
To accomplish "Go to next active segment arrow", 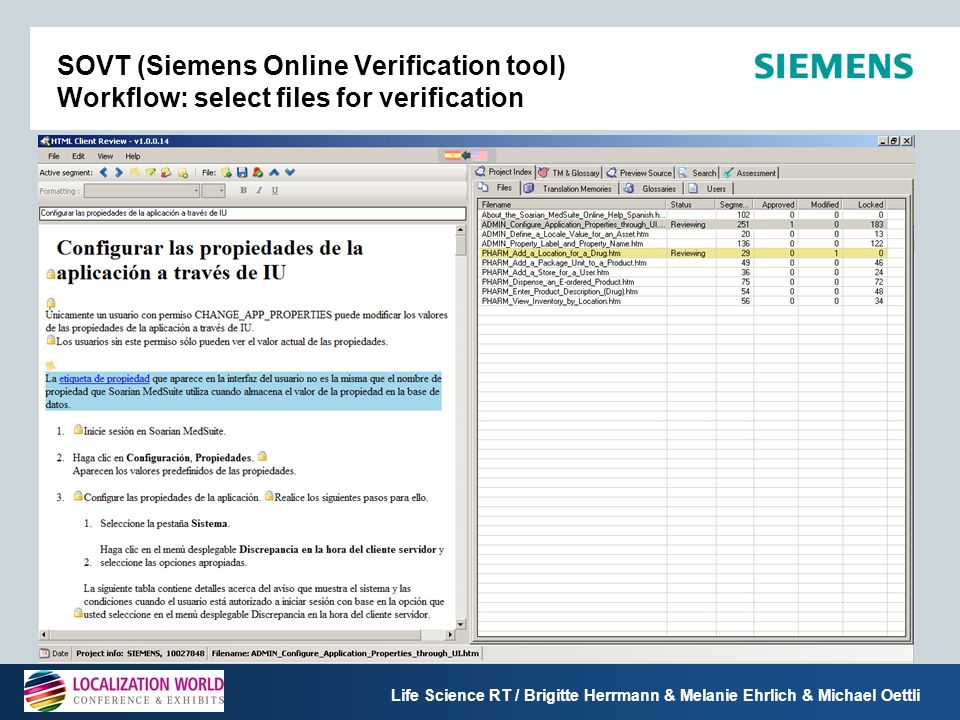I will click(119, 173).
